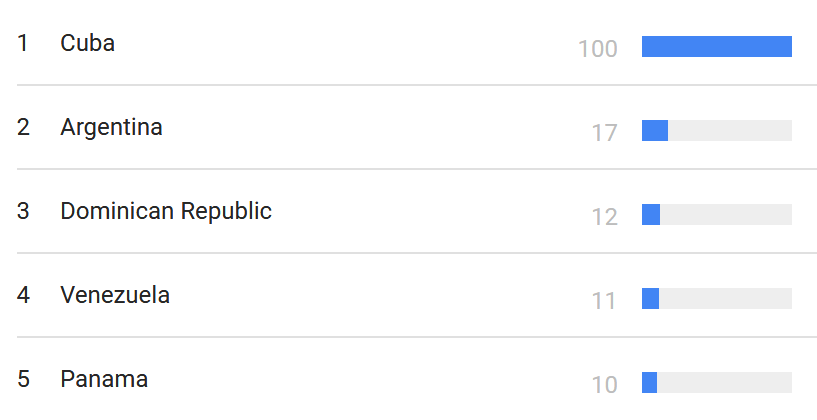The height and width of the screenshot is (420, 817).
Task: Click the gray bar area for Panama
Action: (x=724, y=382)
